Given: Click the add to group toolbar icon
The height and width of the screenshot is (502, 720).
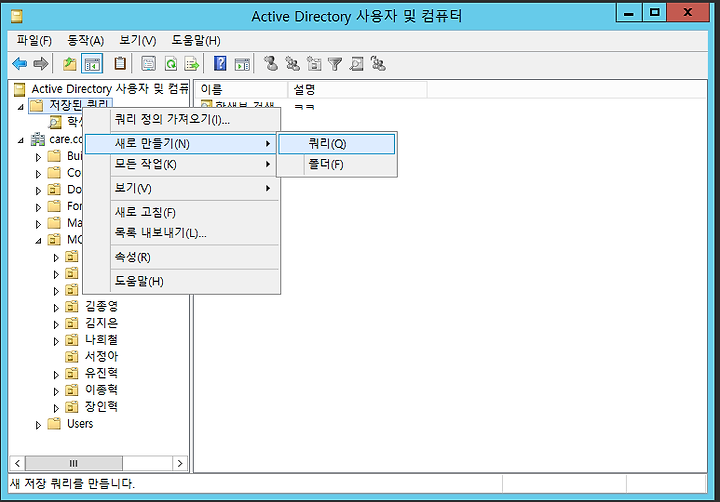Looking at the screenshot, I should (378, 64).
